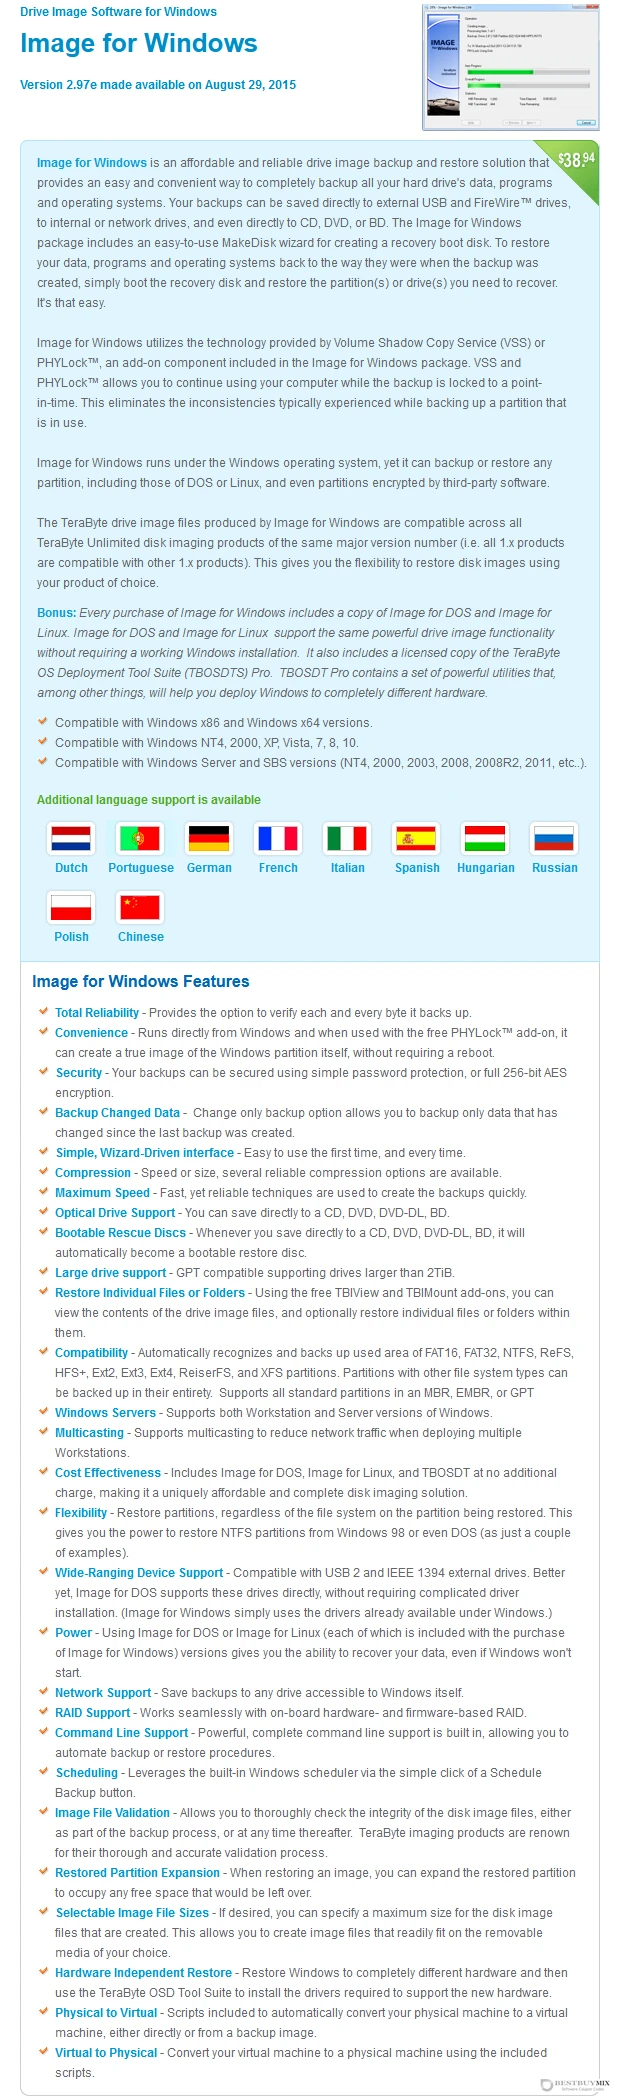617x2099 pixels.
Task: Click the 'Compatibility' feature title
Action: (x=92, y=1353)
